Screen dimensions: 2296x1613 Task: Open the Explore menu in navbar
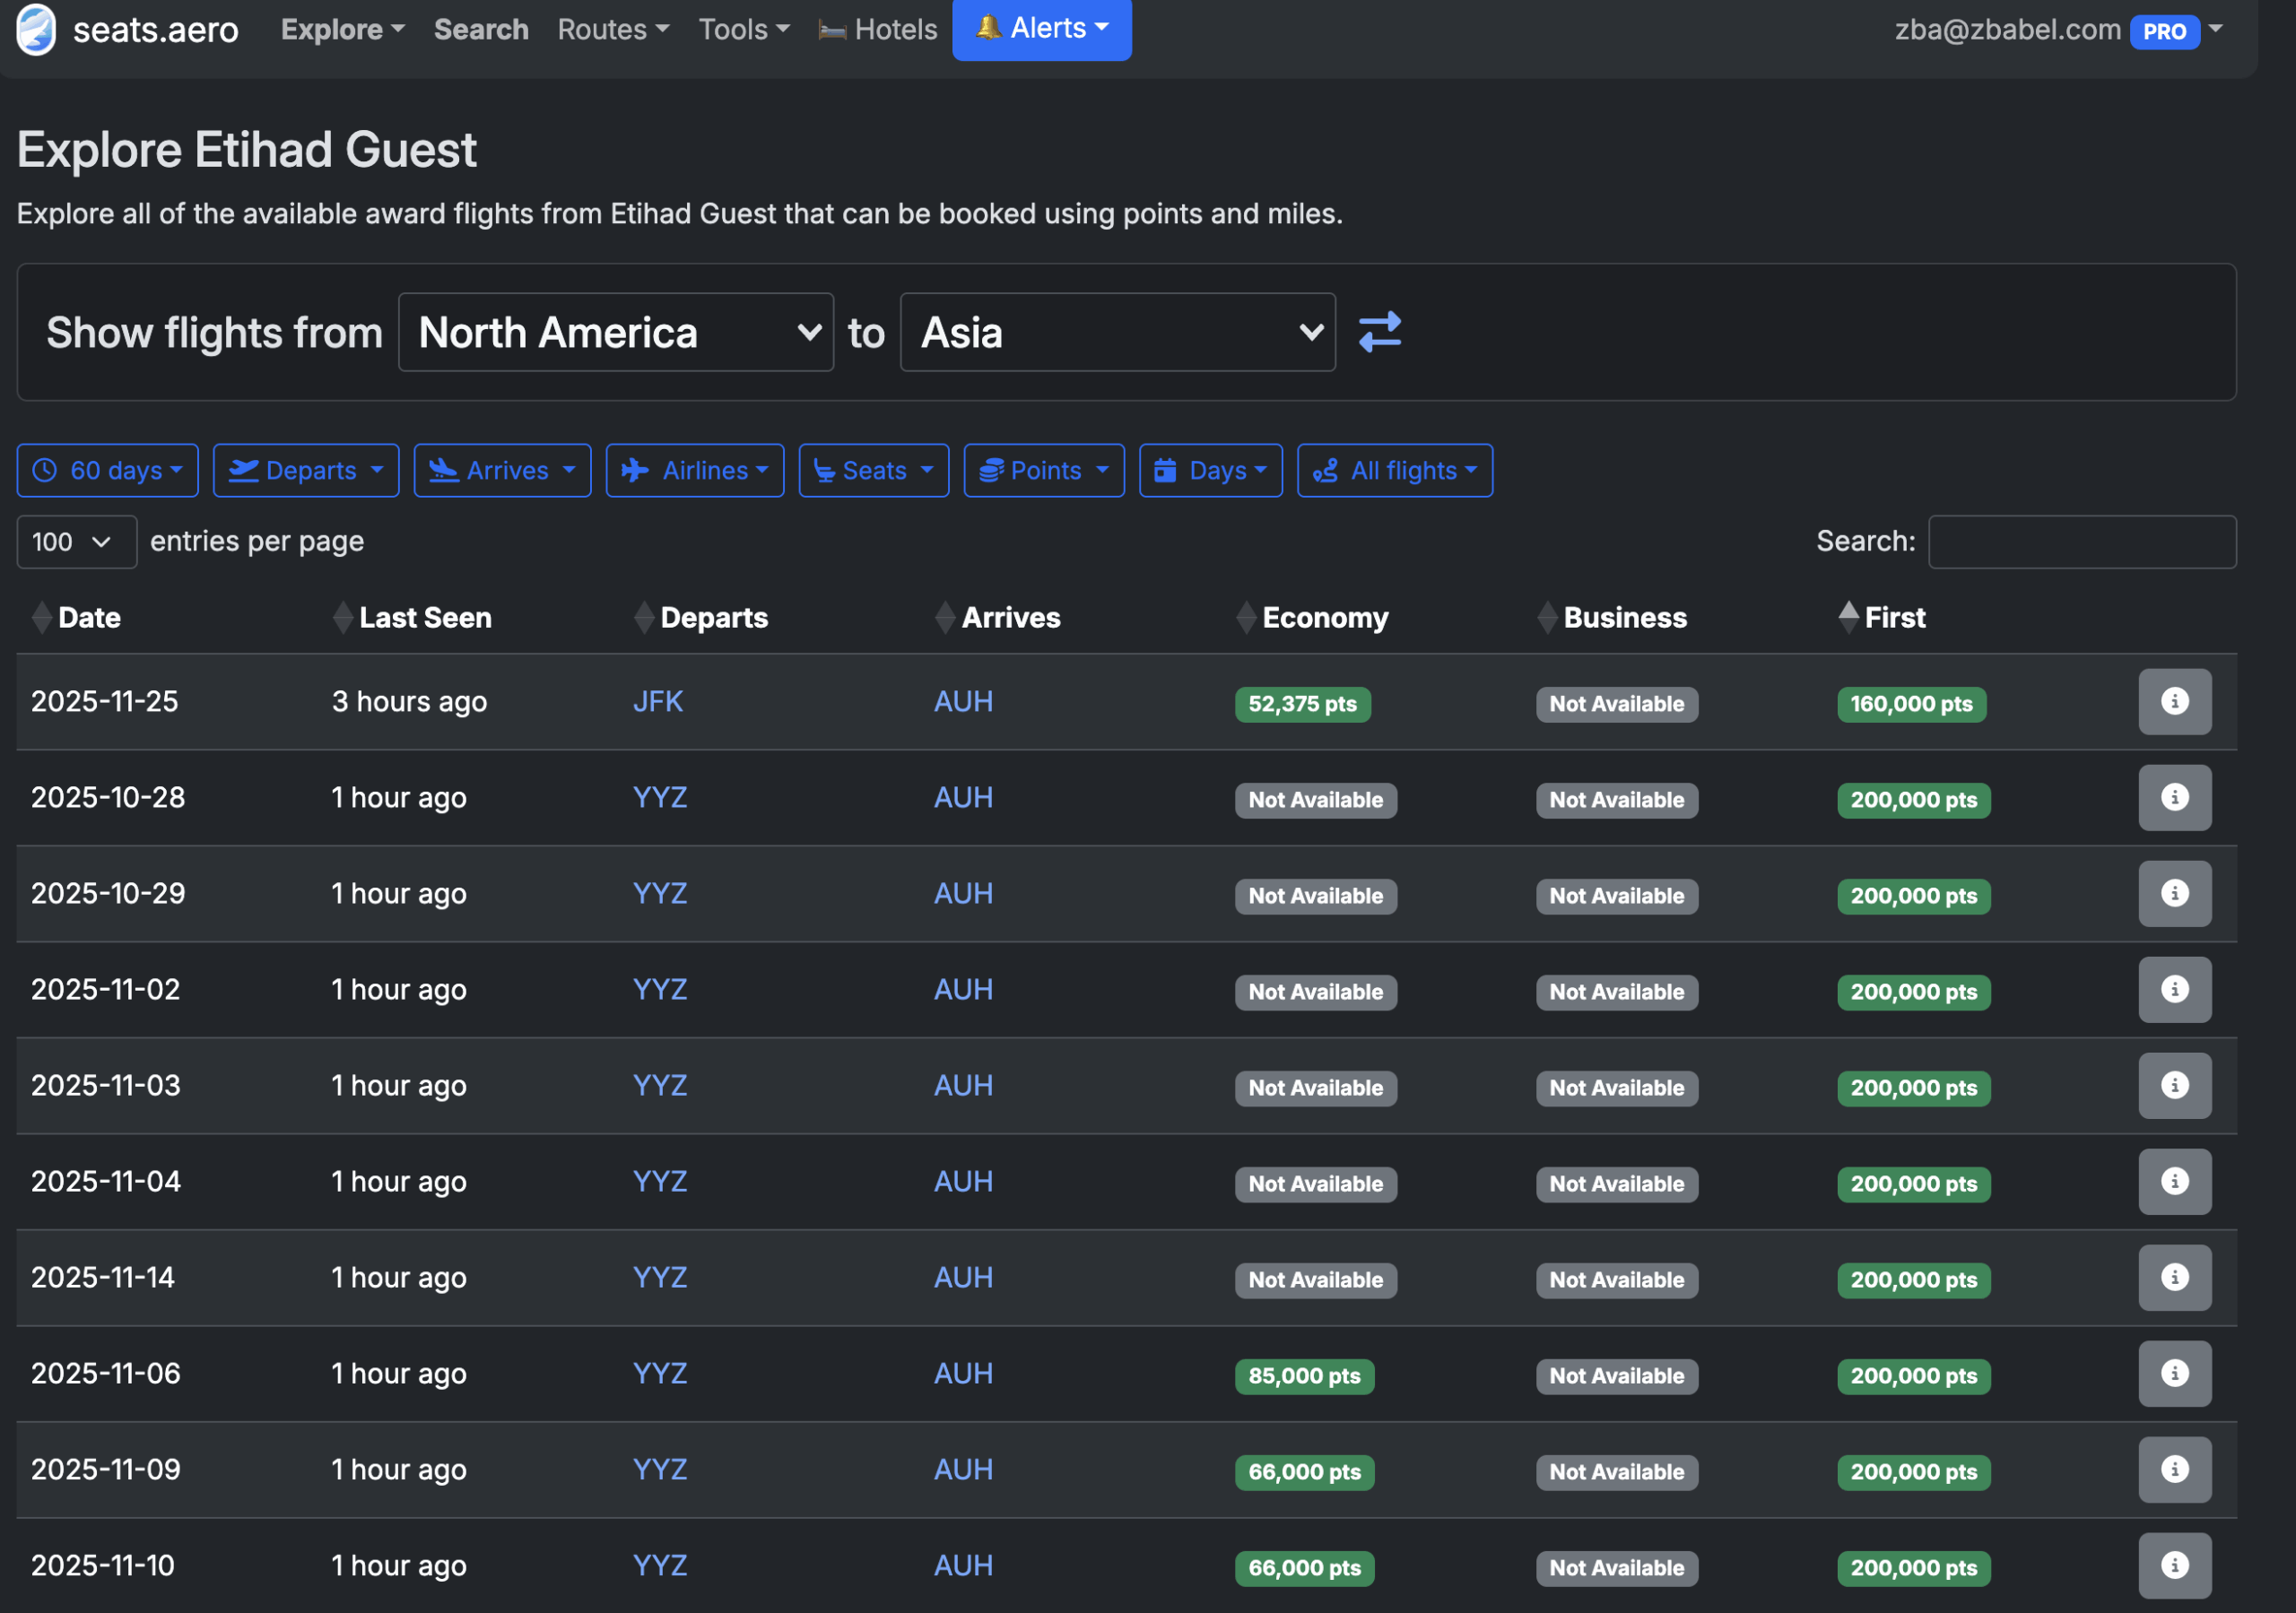tap(342, 30)
